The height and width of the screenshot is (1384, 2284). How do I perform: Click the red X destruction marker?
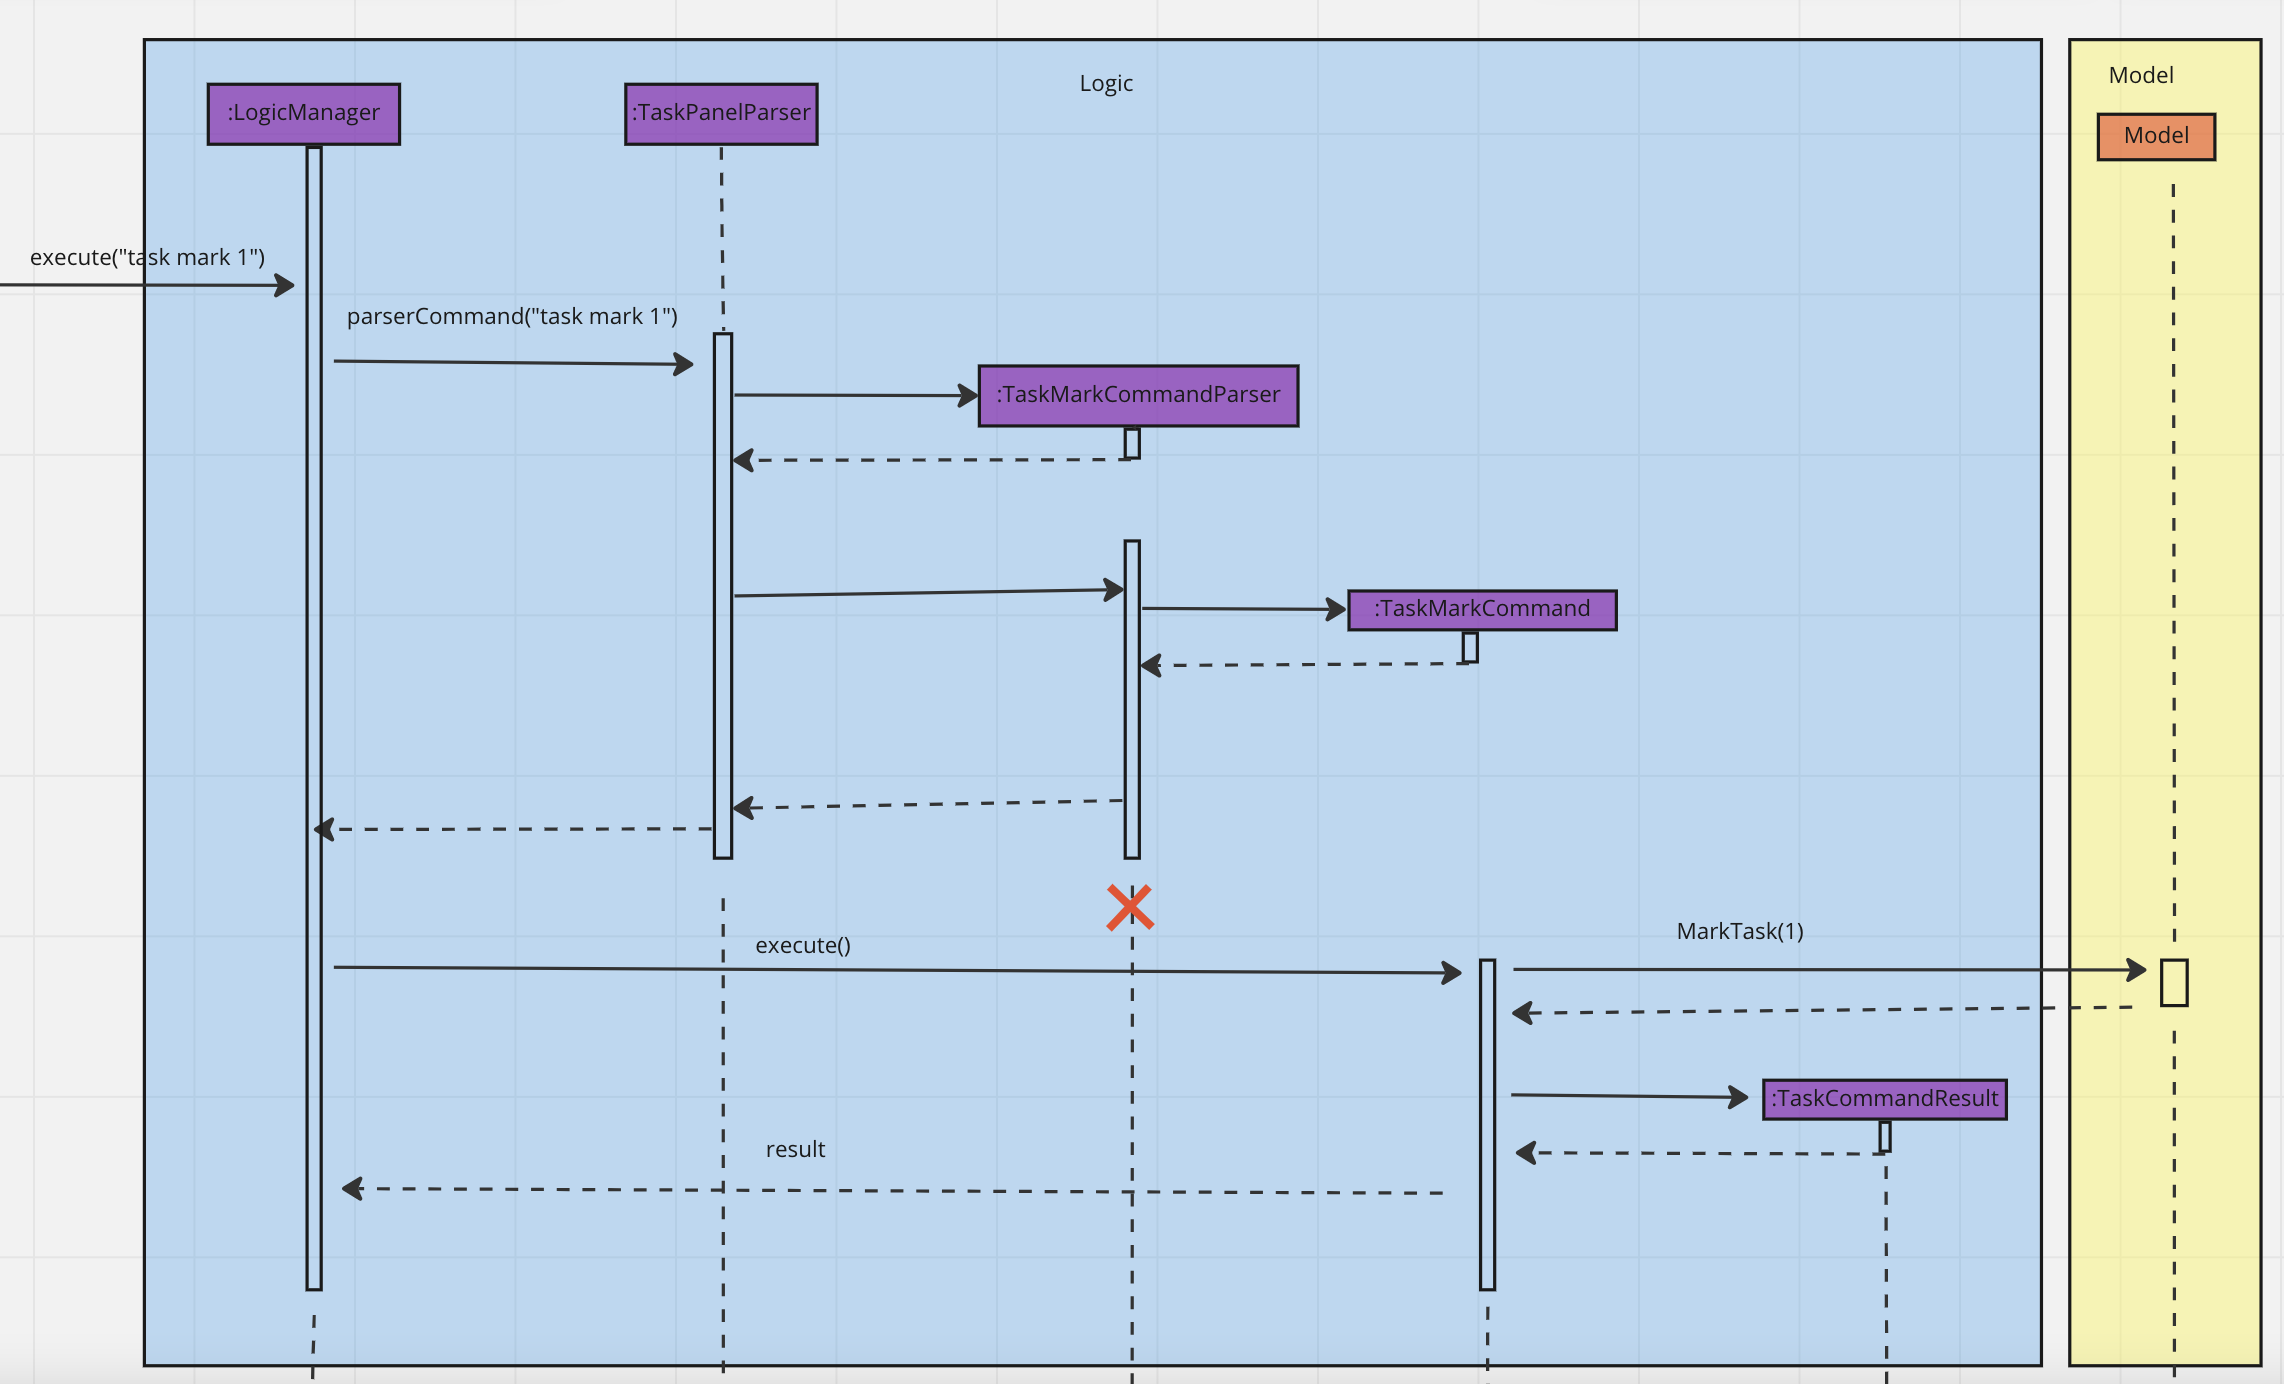[1130, 908]
